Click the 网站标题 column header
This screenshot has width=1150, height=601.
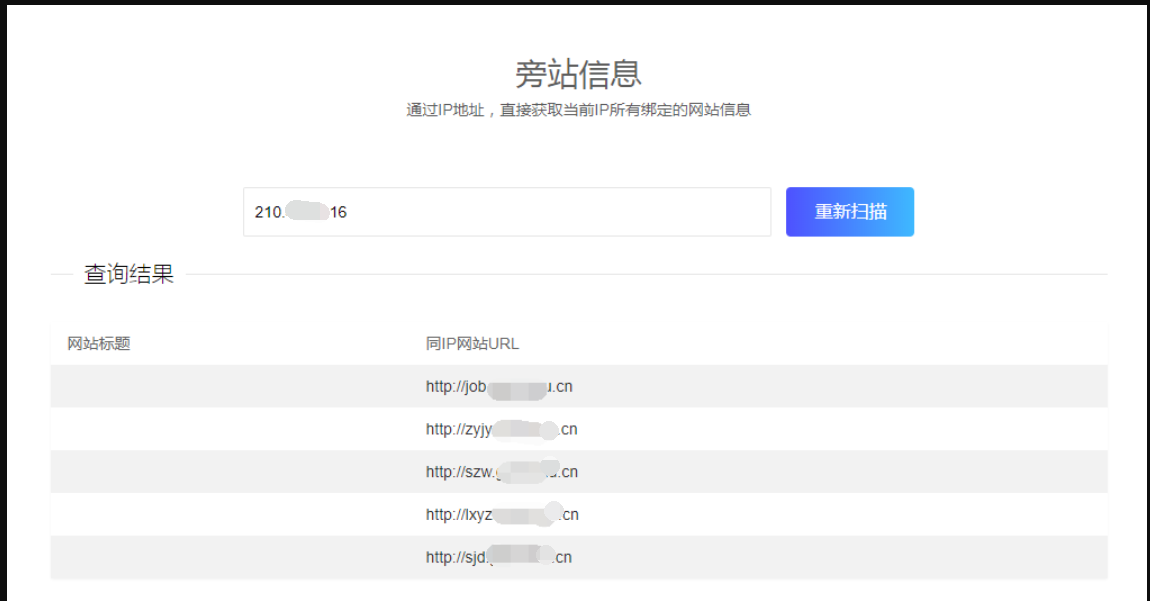[99, 343]
